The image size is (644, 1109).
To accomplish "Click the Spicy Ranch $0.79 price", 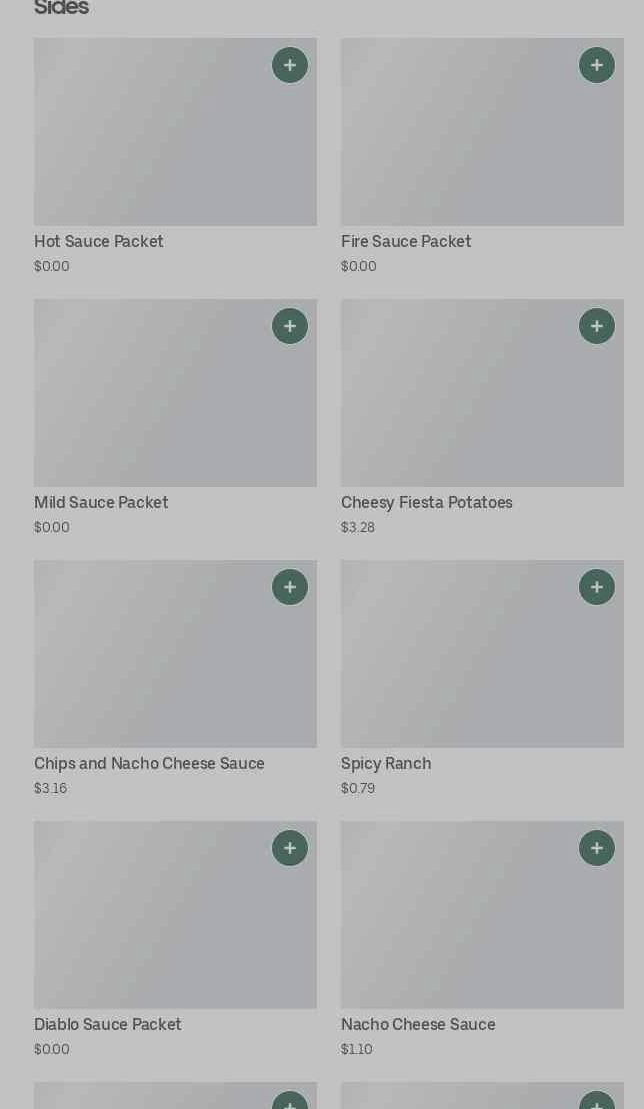I will (358, 788).
